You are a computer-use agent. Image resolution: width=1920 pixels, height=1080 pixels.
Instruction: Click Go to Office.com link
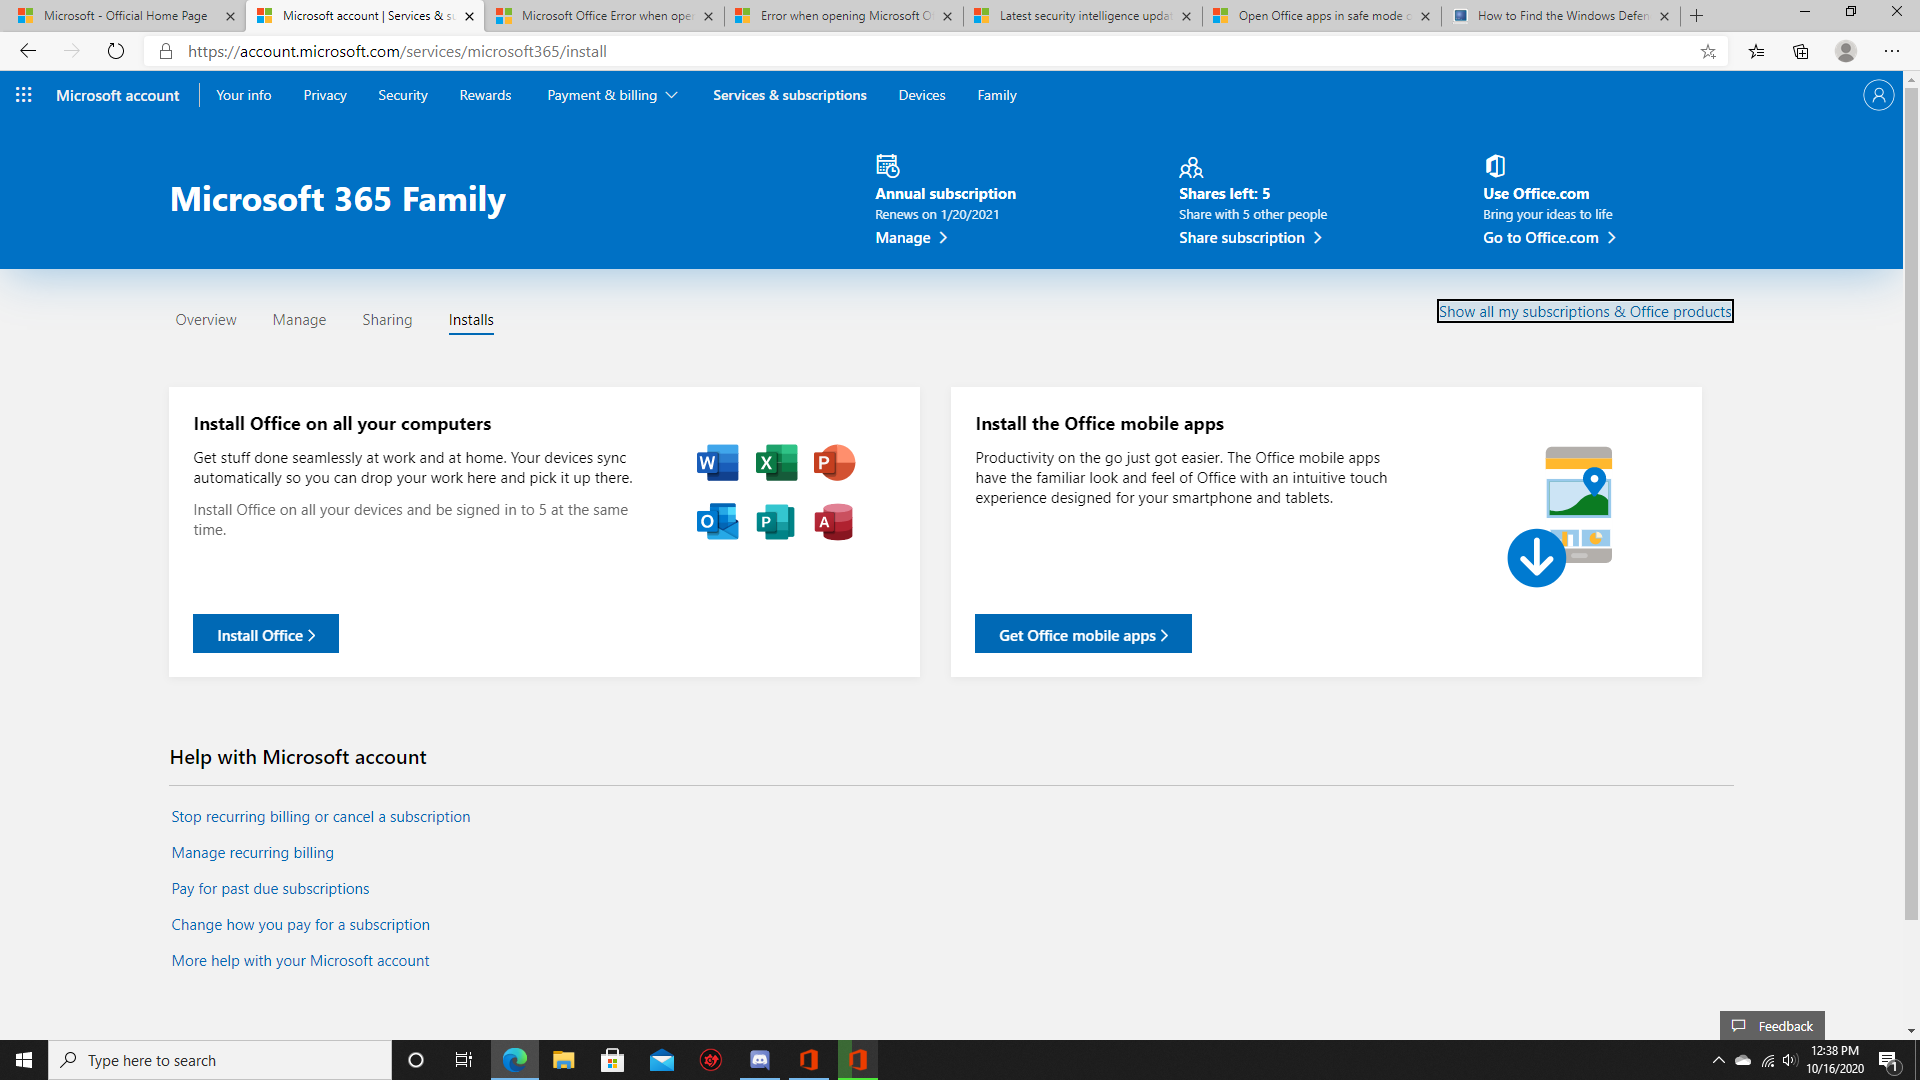tap(1549, 238)
